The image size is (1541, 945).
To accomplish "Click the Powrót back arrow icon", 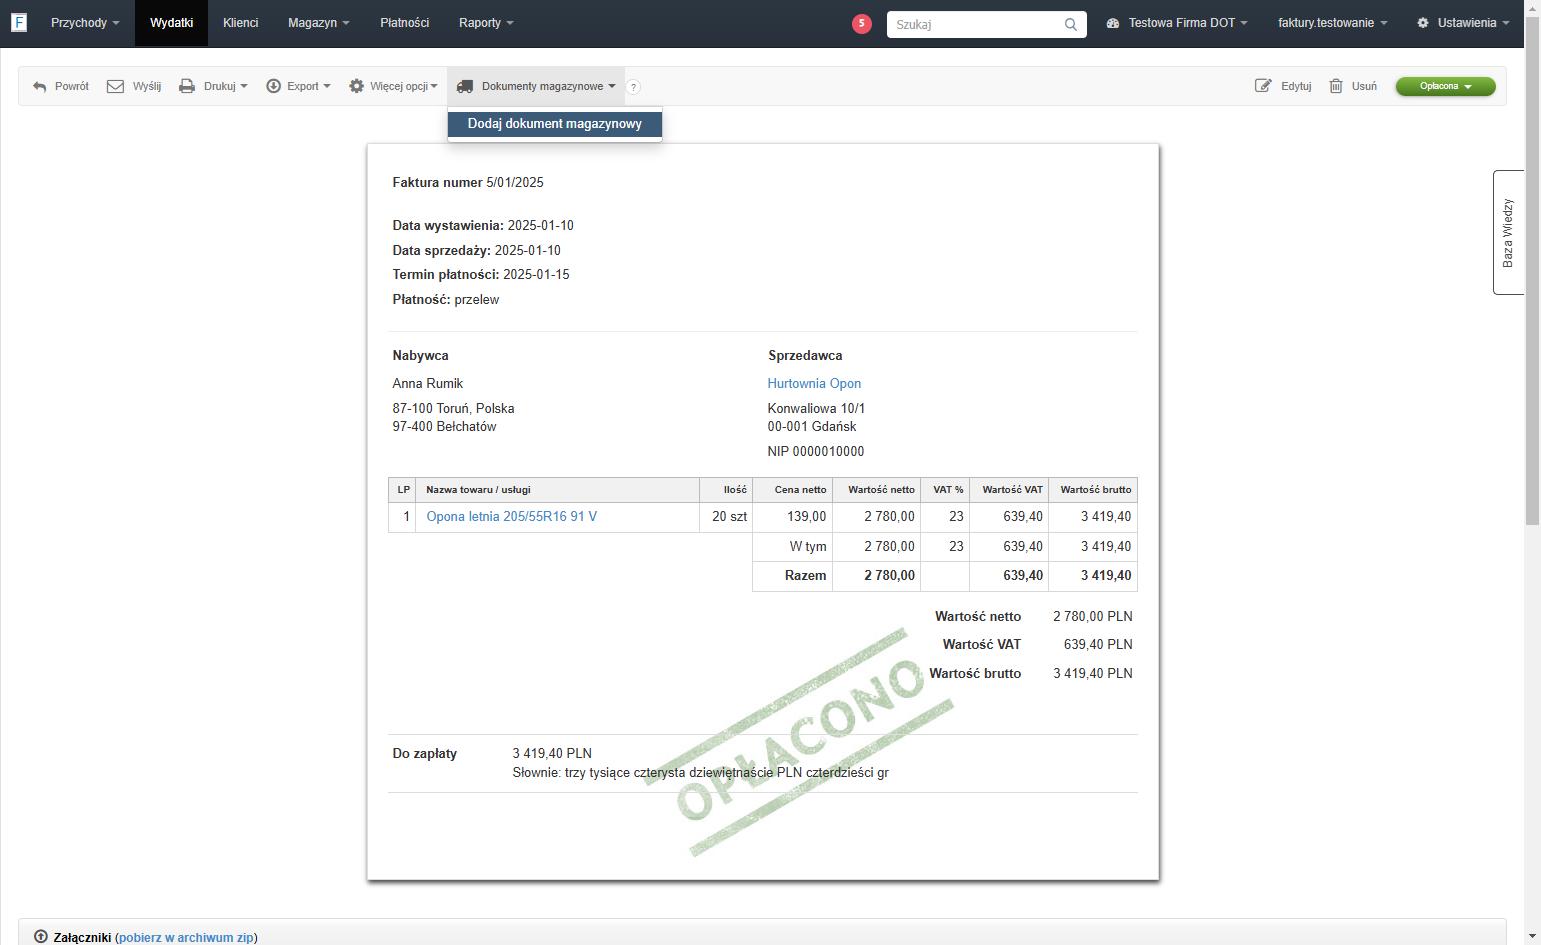I will (x=40, y=87).
